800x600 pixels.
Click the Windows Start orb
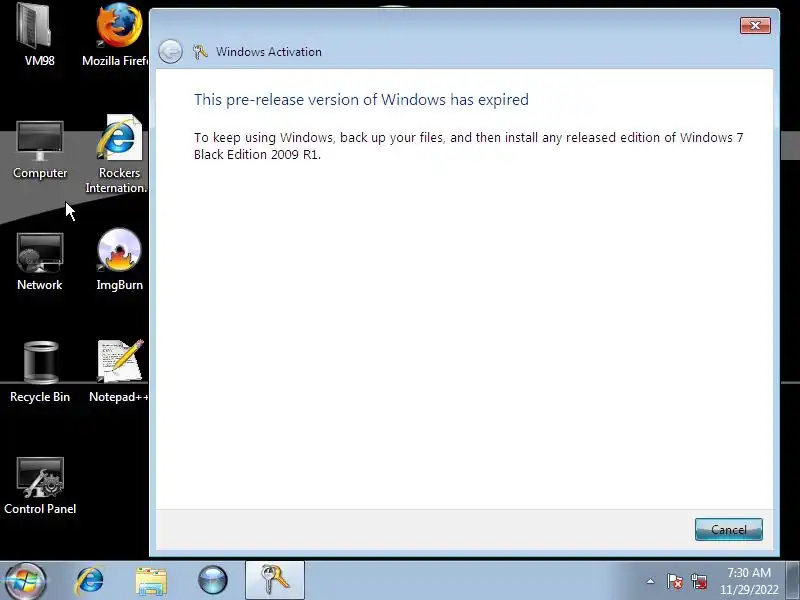coord(24,581)
